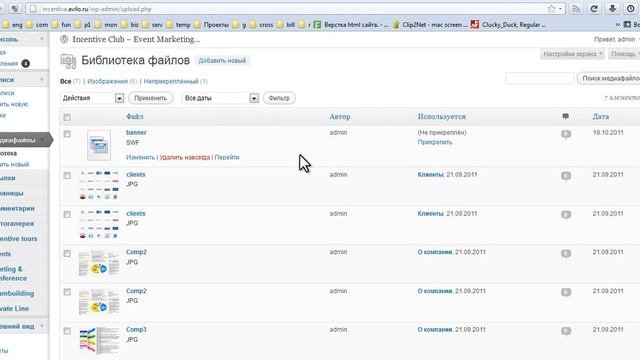640x360 pixels.
Task: Open the 'mon' bookmark folder
Action: (106, 25)
